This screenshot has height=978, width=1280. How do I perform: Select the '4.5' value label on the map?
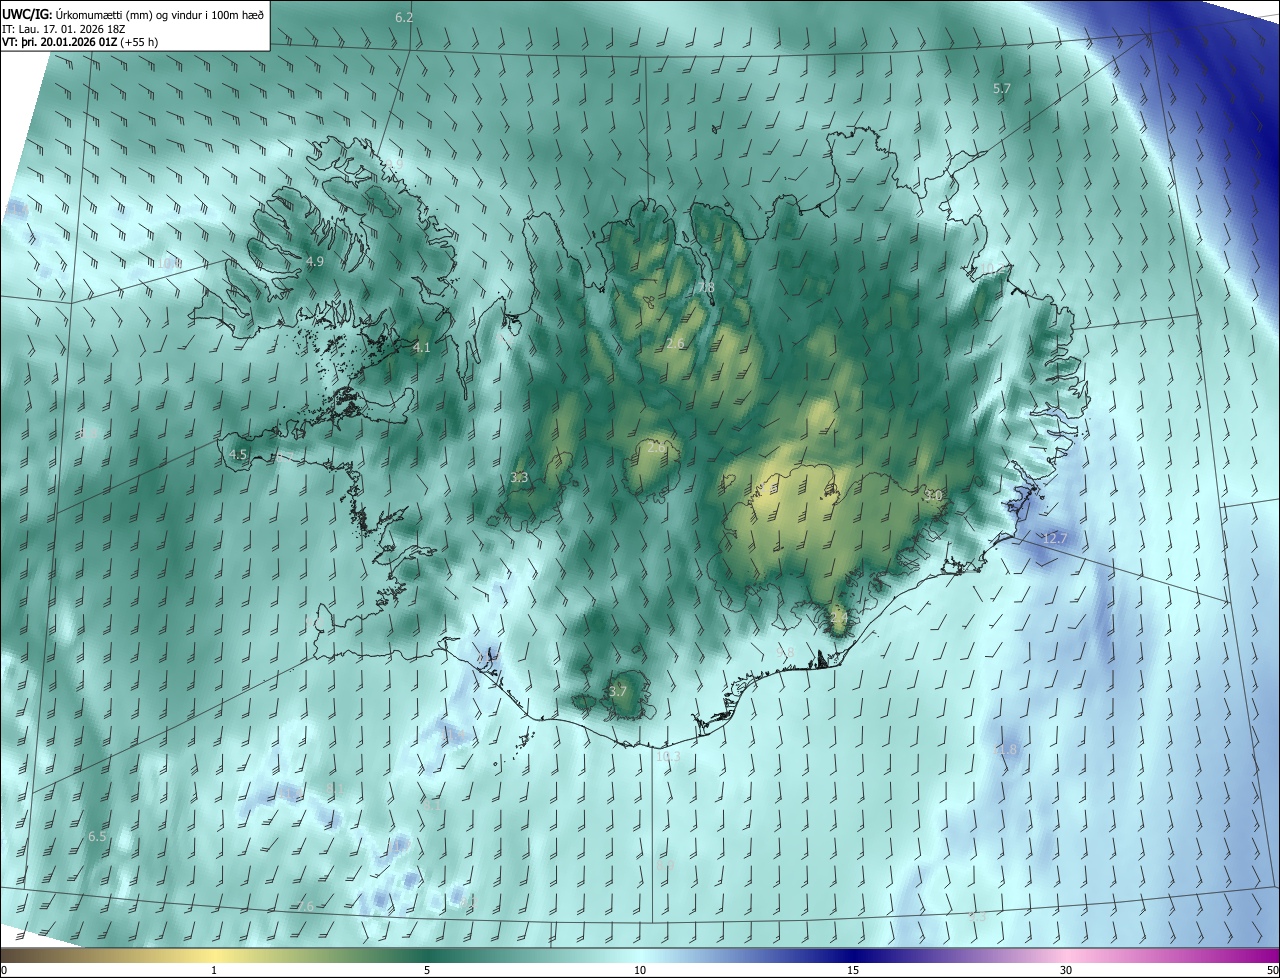pos(238,454)
